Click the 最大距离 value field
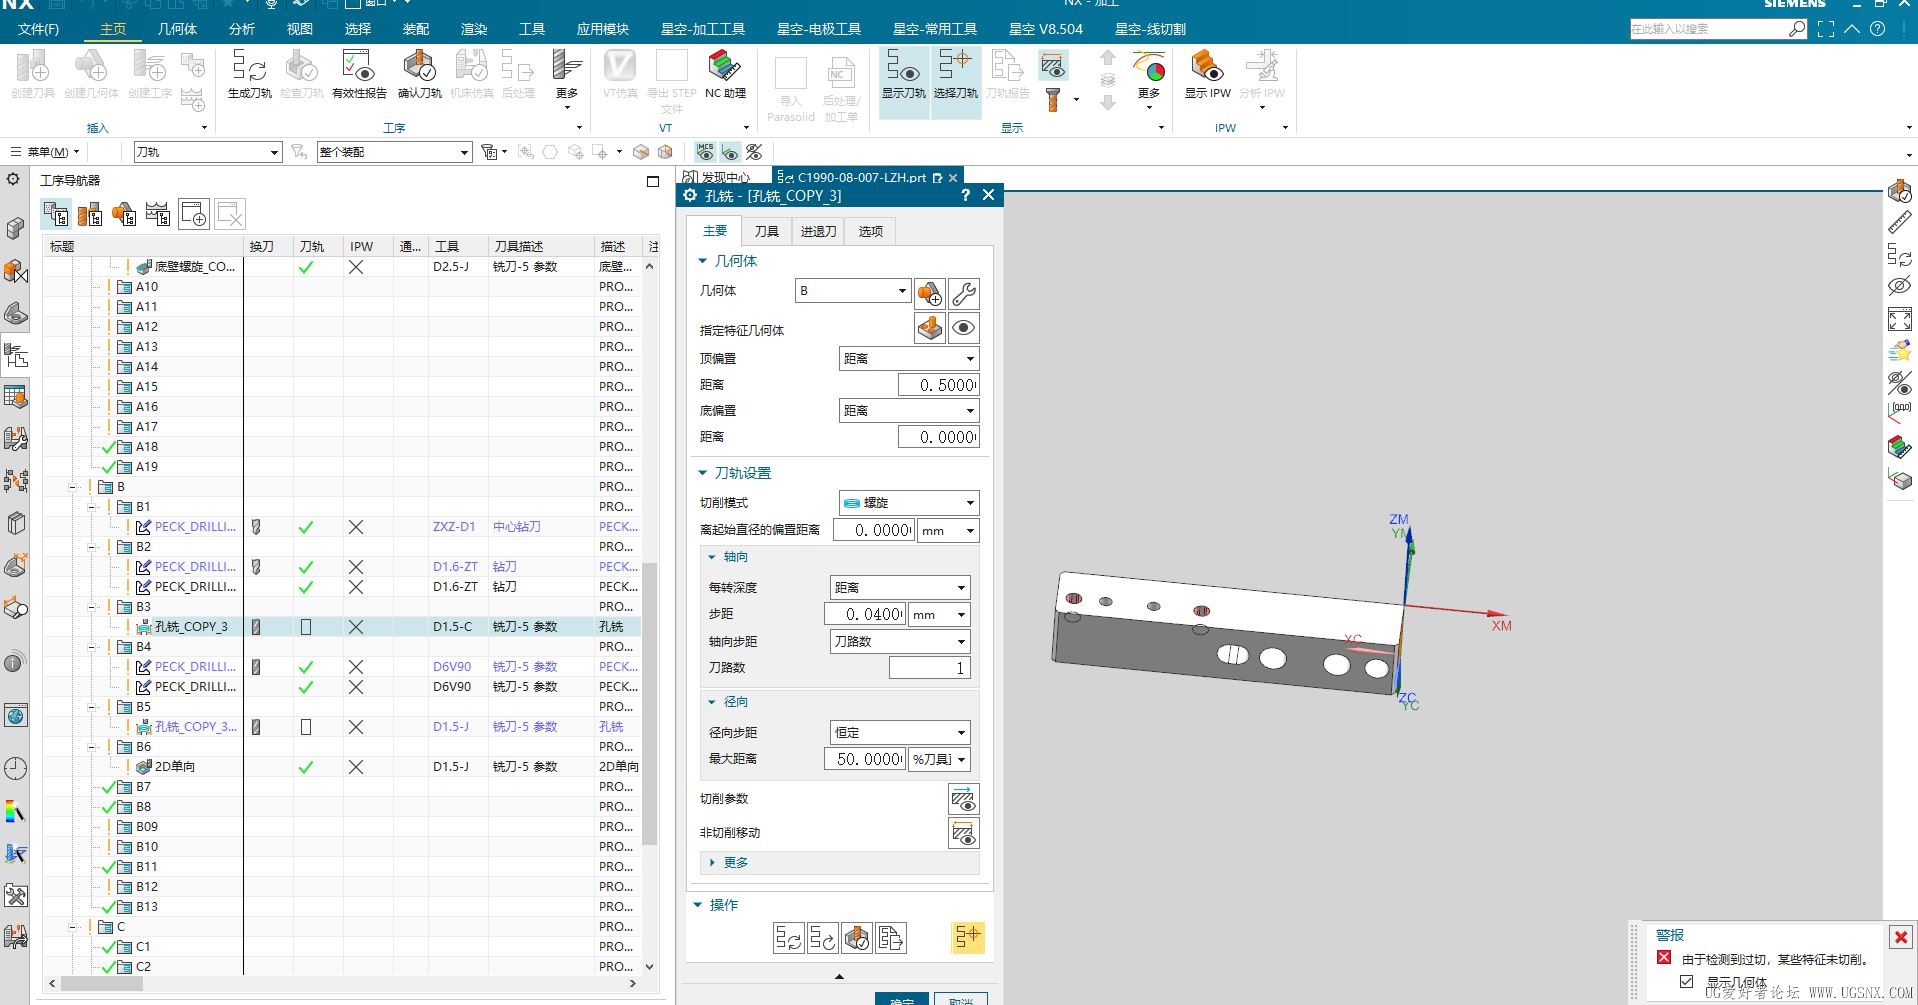Viewport: 1918px width, 1005px height. point(865,759)
